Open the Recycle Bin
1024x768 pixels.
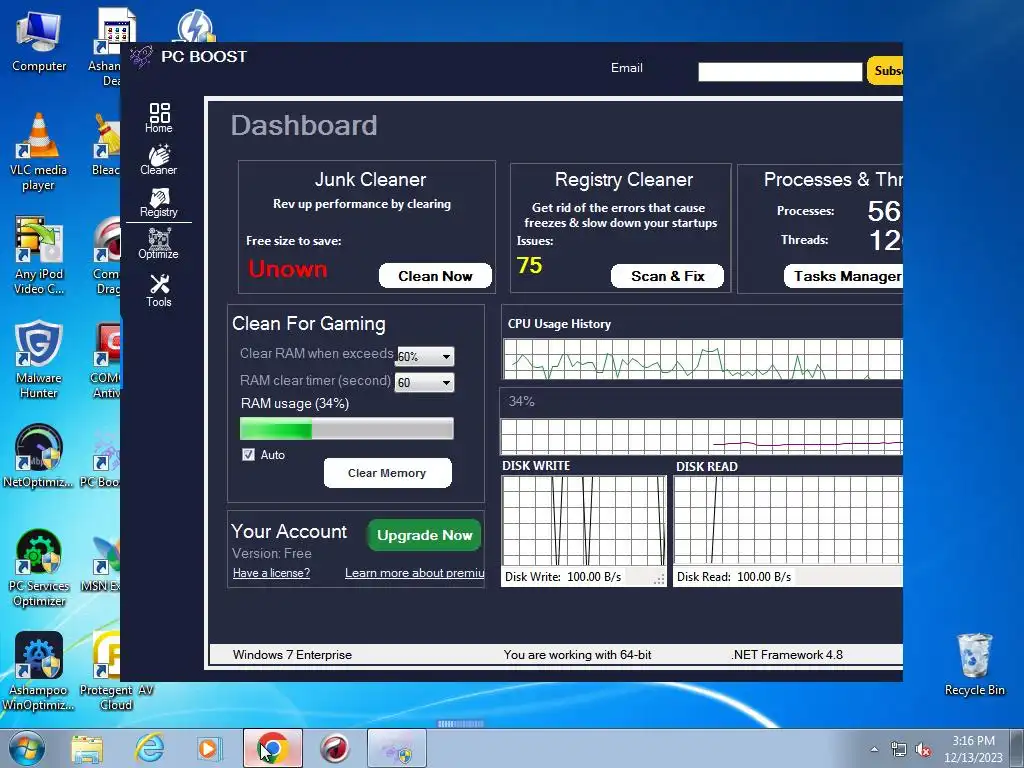point(974,665)
